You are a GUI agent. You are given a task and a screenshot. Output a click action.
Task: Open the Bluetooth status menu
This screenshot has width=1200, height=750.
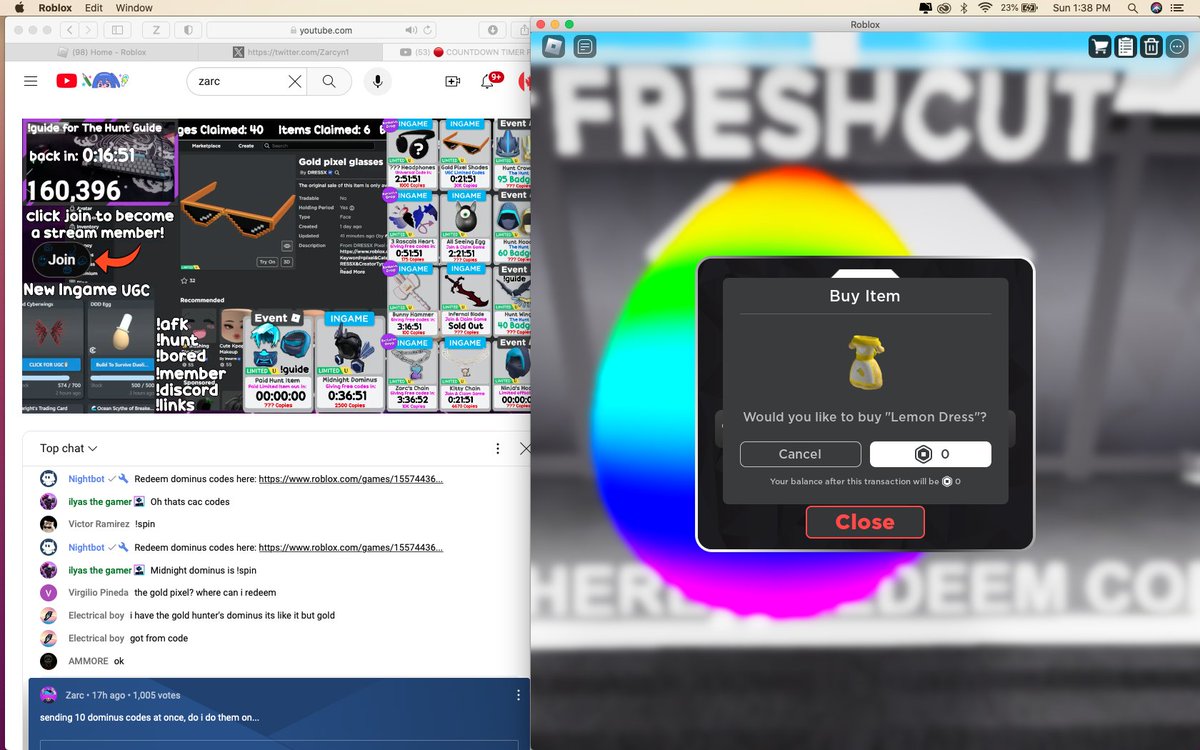(964, 7)
